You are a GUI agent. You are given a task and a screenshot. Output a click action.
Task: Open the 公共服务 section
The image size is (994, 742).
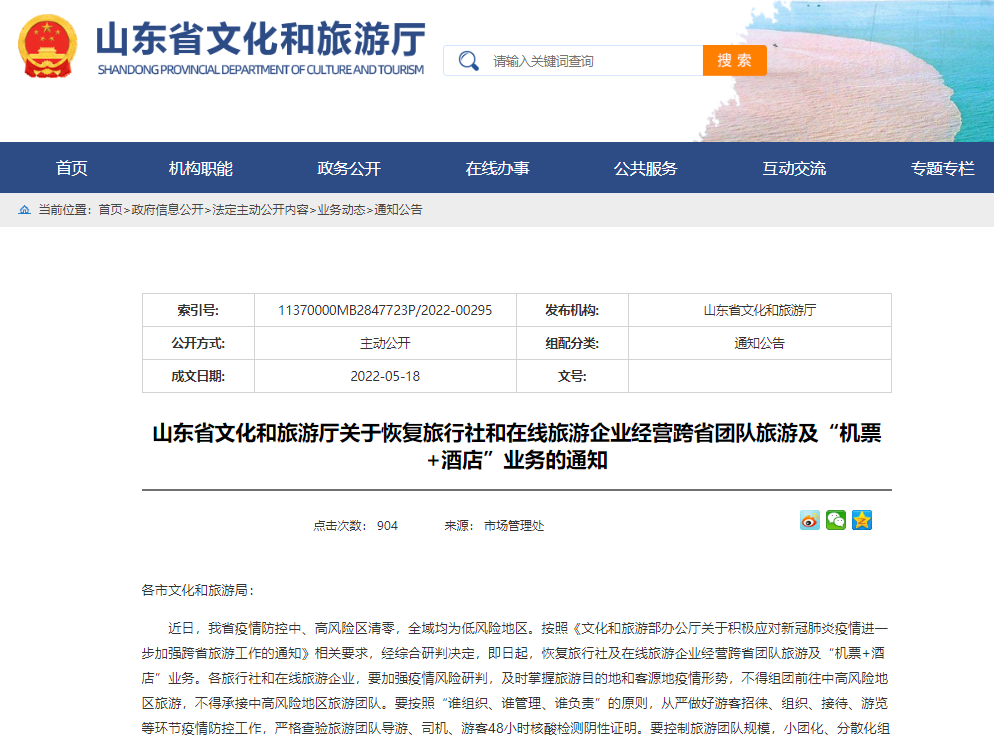coord(648,167)
